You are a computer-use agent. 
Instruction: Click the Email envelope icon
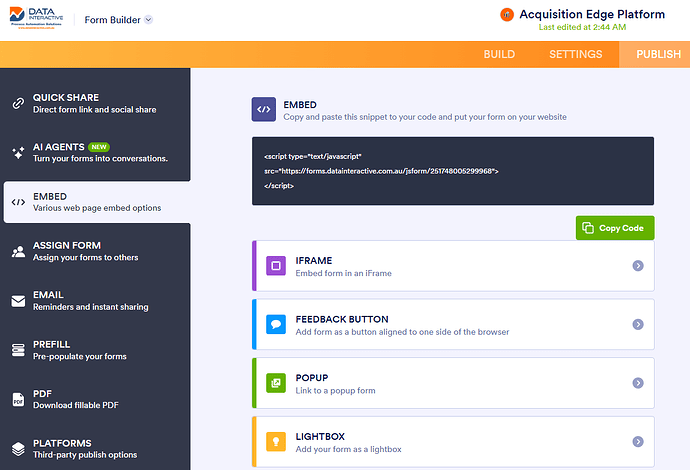pos(18,301)
